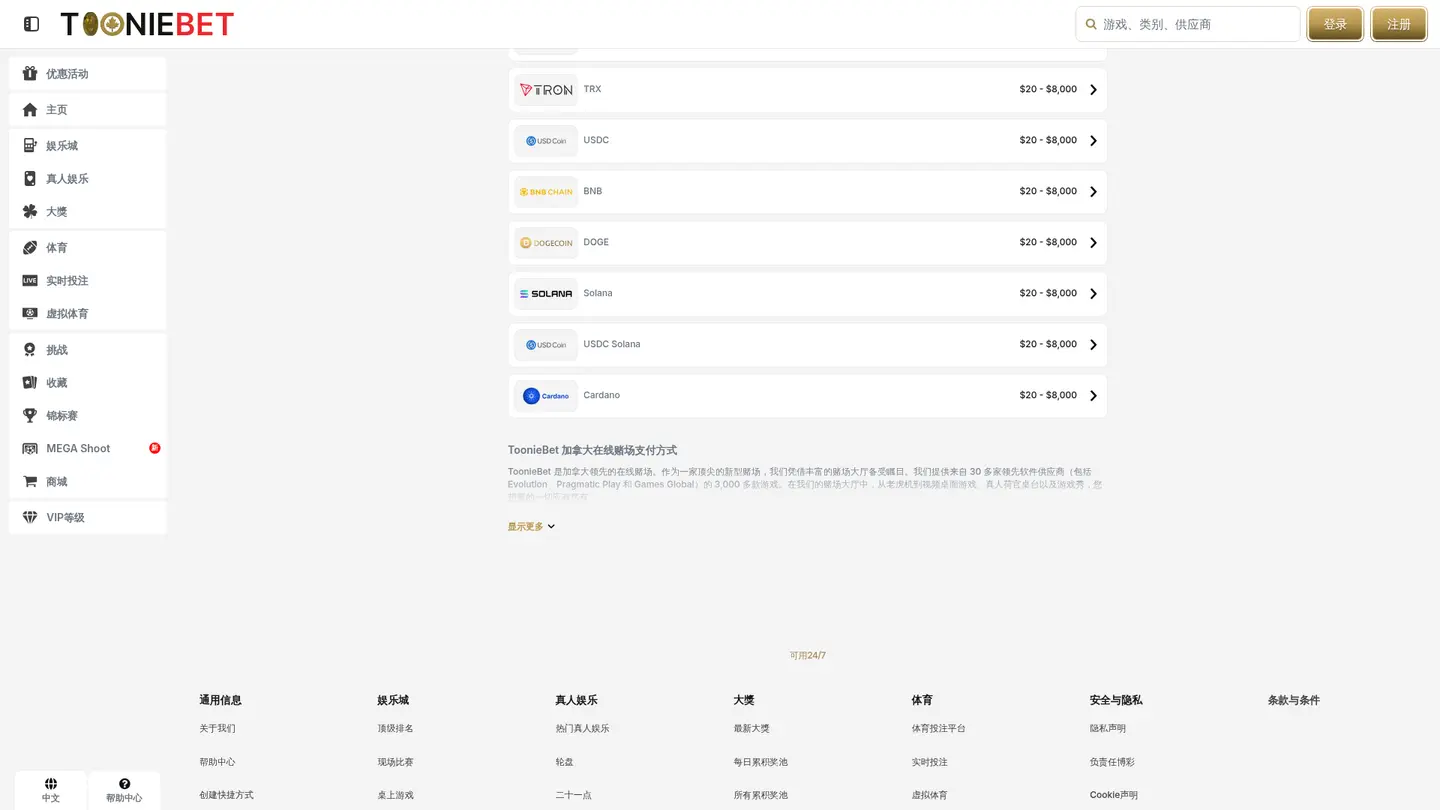The image size is (1440, 810).
Task: Open 轮盘 footer link
Action: tap(564, 762)
